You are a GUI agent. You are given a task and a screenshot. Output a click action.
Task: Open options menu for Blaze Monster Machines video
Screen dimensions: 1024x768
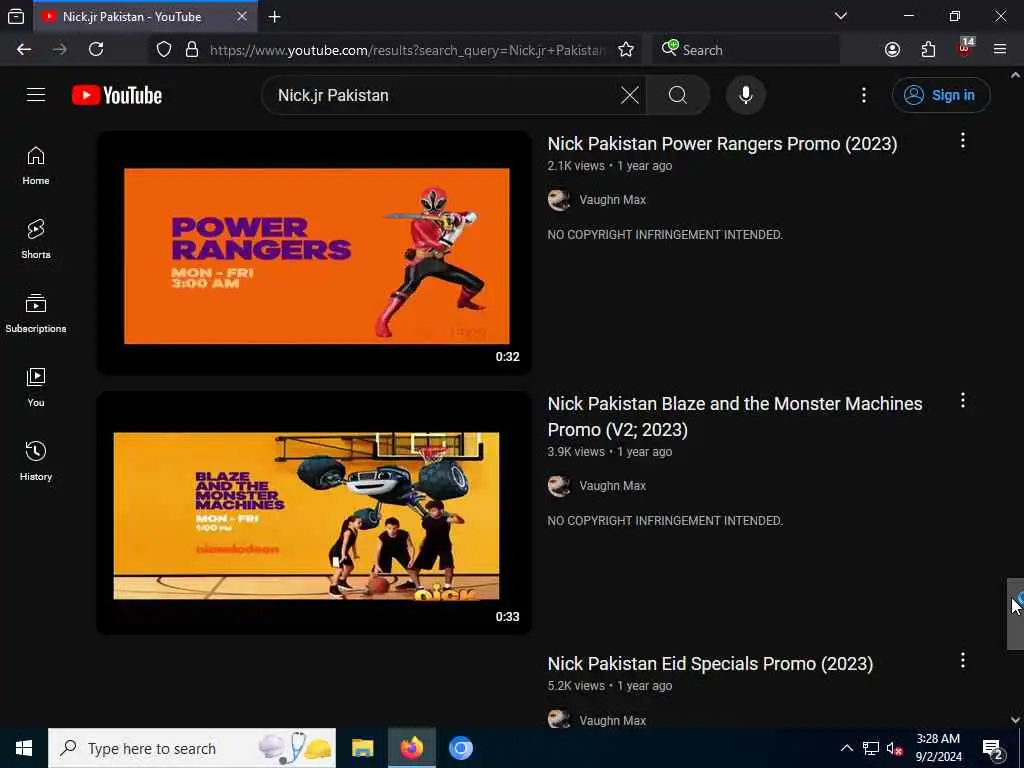[x=963, y=400]
